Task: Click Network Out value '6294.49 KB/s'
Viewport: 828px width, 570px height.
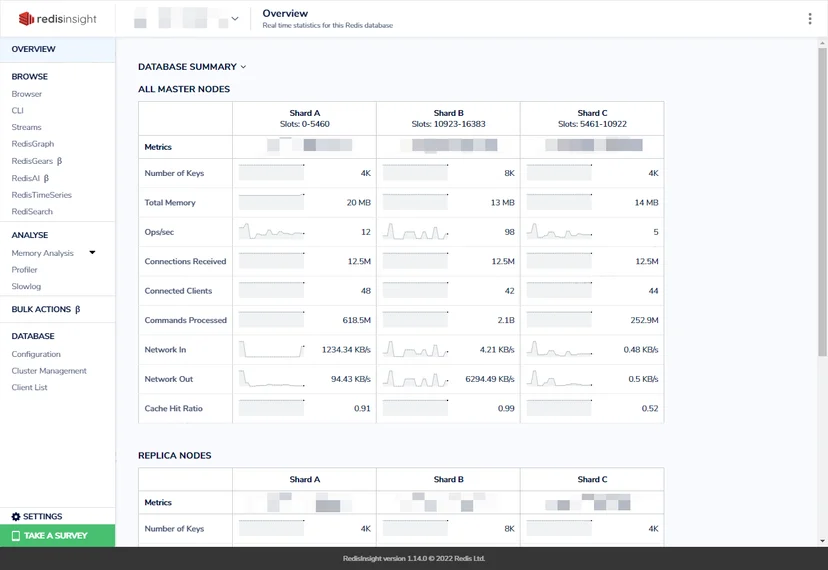Action: point(490,379)
